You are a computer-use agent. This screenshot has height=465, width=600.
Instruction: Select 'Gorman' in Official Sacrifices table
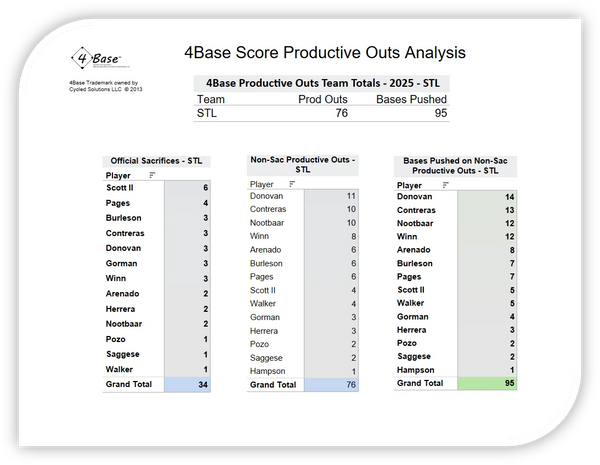(121, 264)
